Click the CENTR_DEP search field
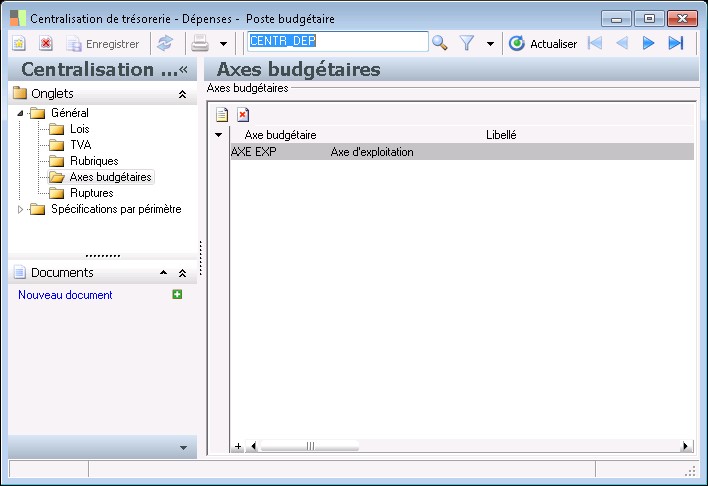Image resolution: width=708 pixels, height=486 pixels. point(338,41)
